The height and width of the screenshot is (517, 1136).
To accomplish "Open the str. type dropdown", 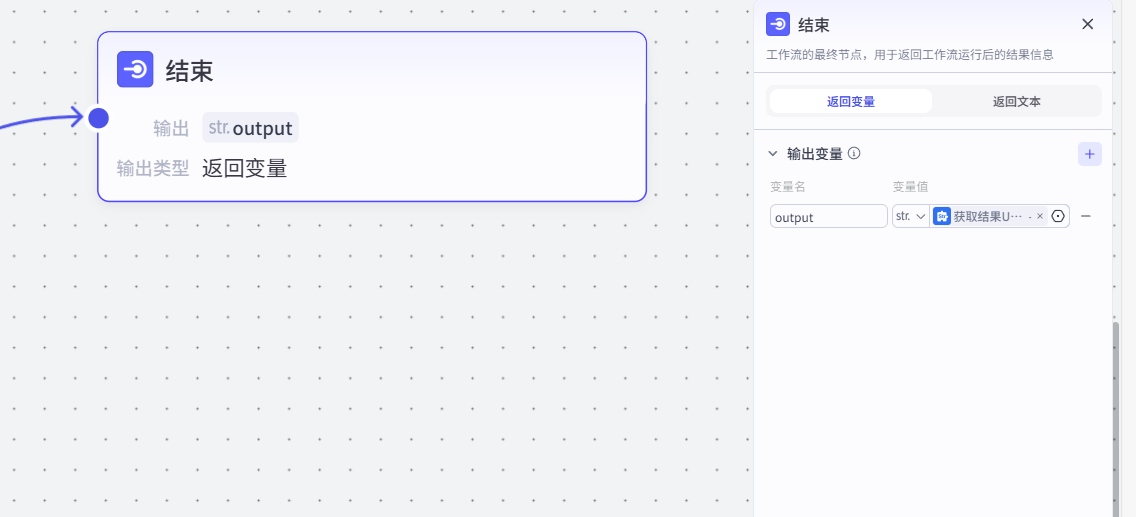I will click(910, 216).
